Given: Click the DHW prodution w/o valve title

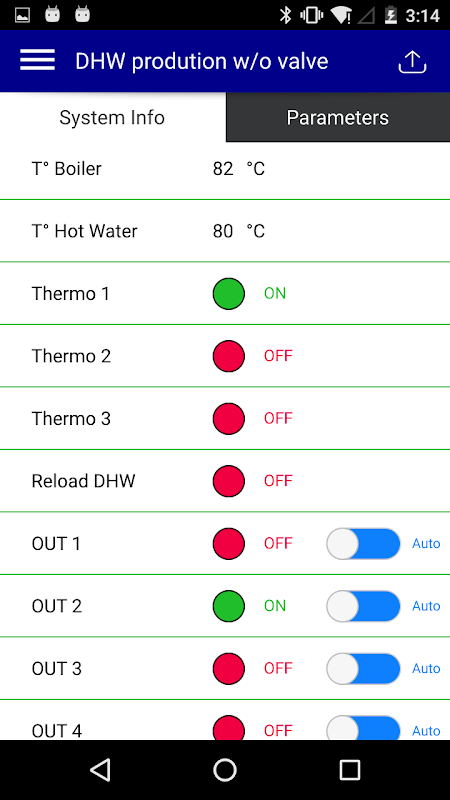Looking at the screenshot, I should (x=202, y=62).
